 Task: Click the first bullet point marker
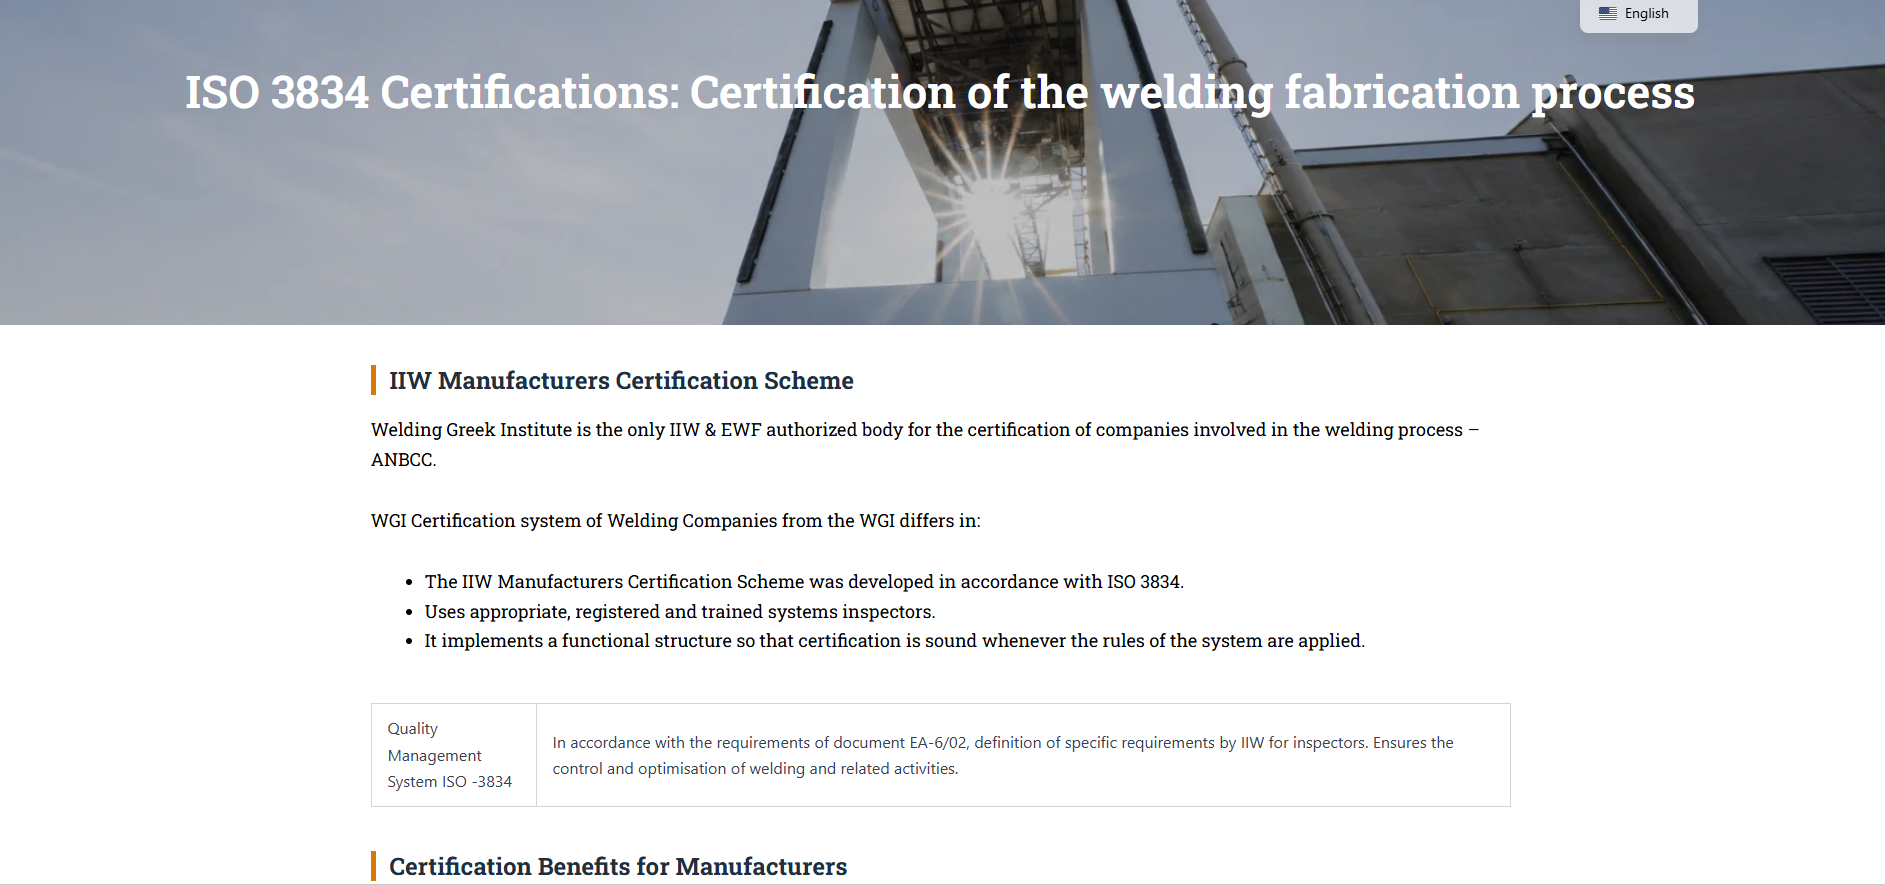pos(409,583)
